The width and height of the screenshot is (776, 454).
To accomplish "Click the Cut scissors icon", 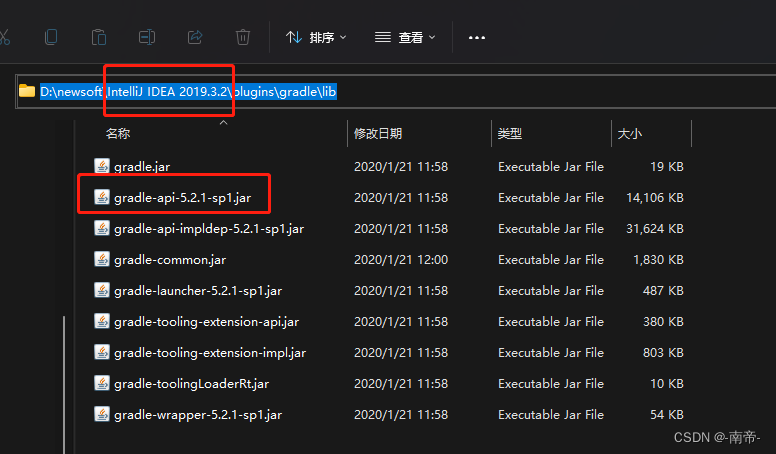I will click(x=4, y=37).
